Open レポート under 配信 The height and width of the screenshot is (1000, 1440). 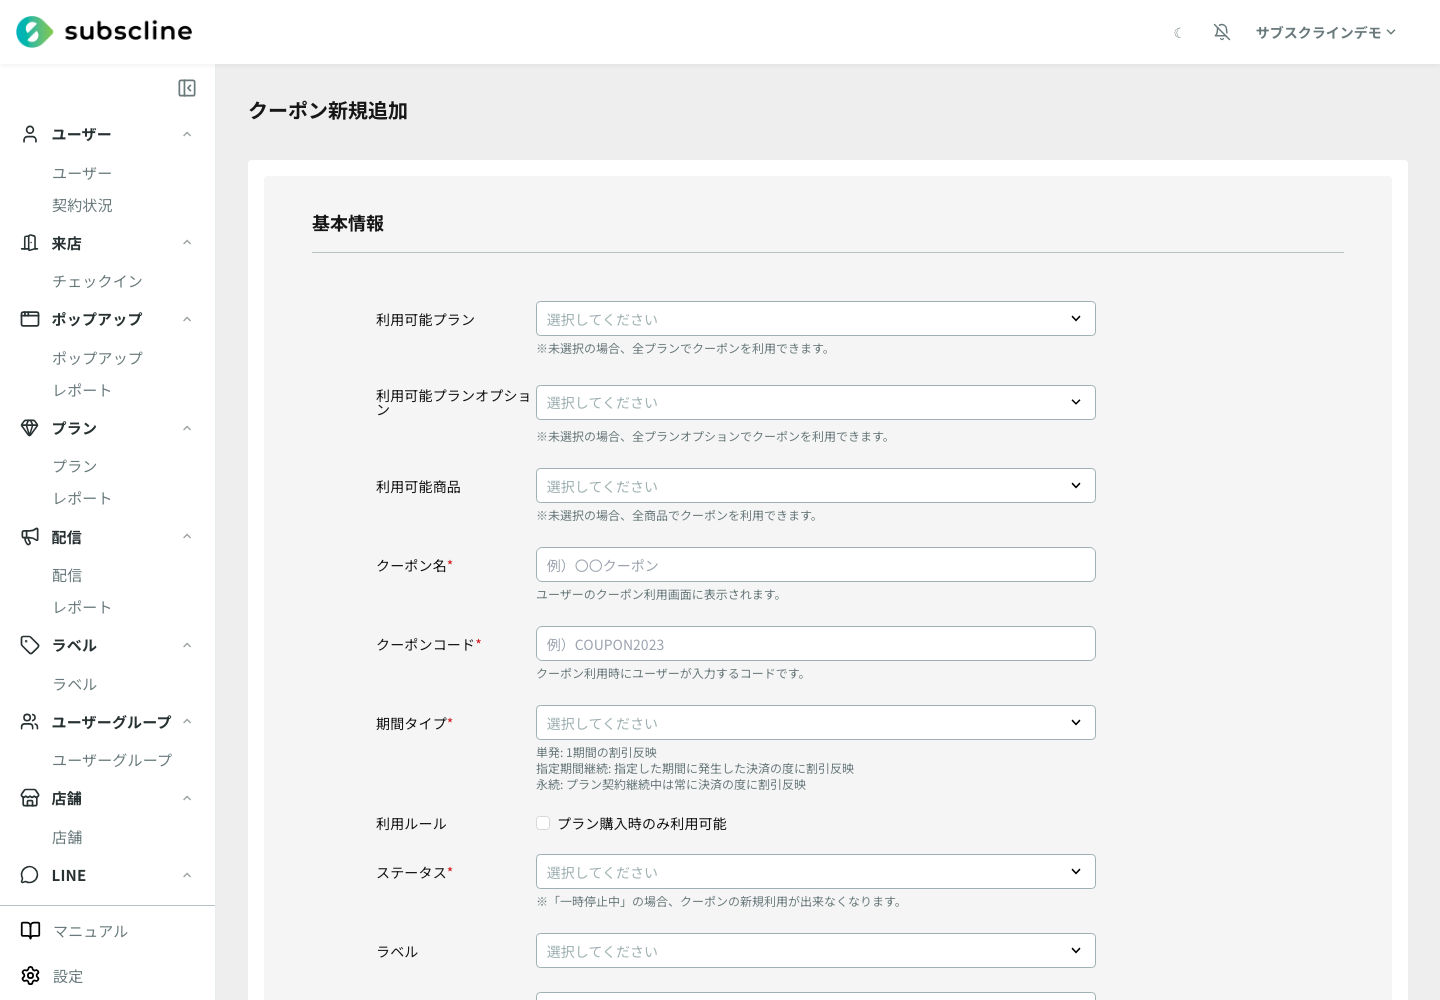(x=82, y=607)
